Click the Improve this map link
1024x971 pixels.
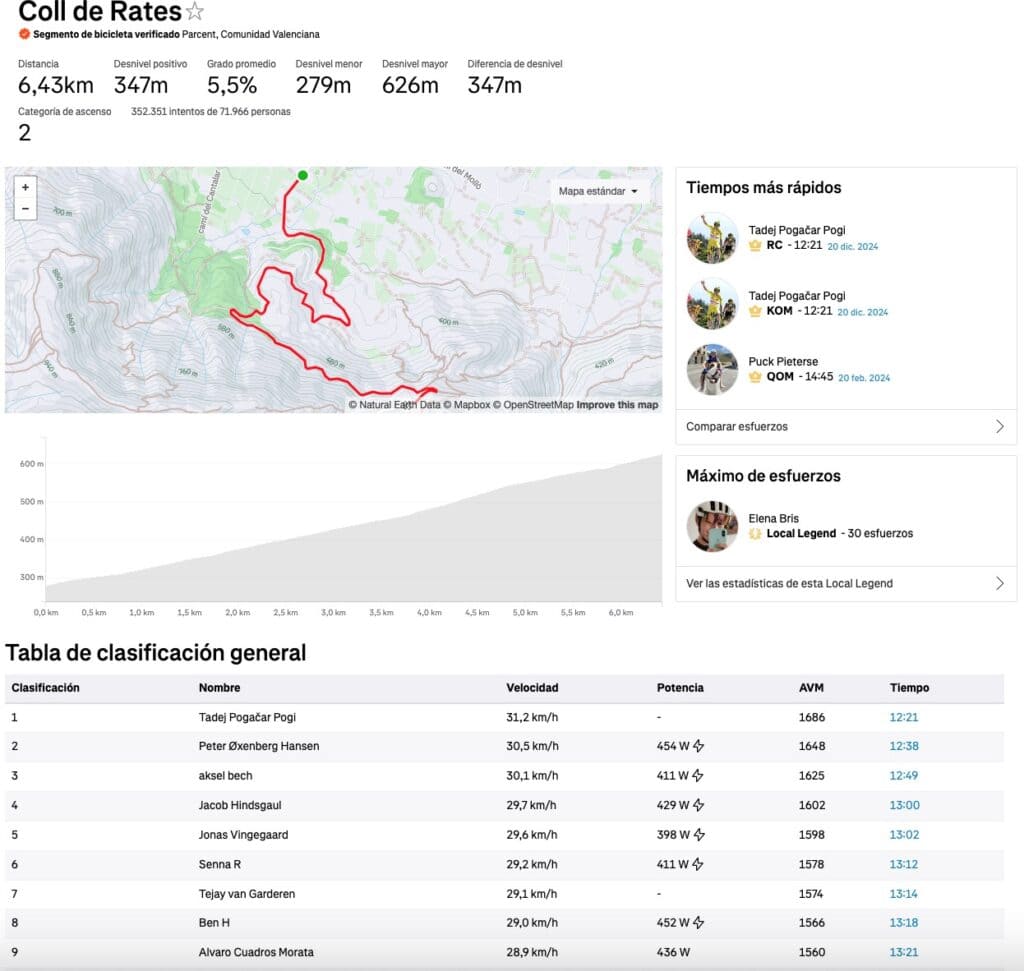pyautogui.click(x=617, y=405)
